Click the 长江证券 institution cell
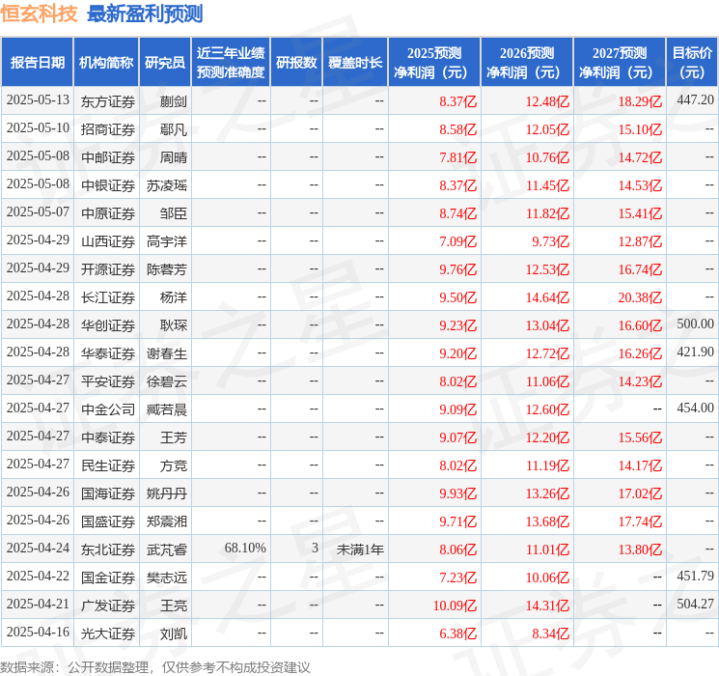This screenshot has height=676, width=719. [108, 297]
